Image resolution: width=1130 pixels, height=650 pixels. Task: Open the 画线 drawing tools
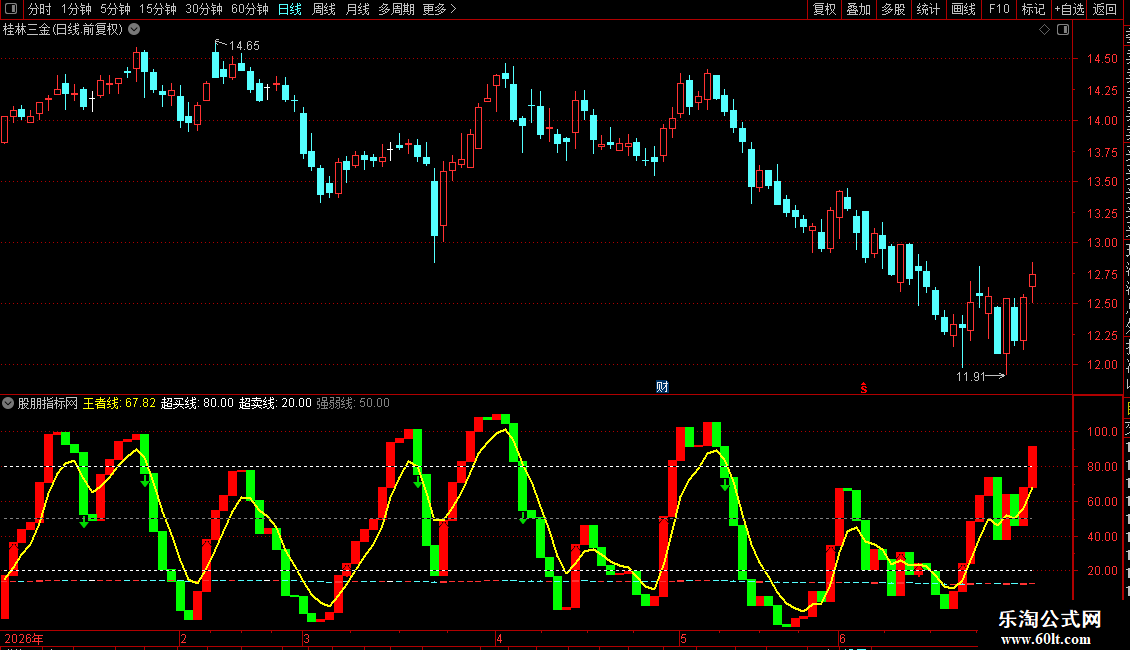pos(963,9)
